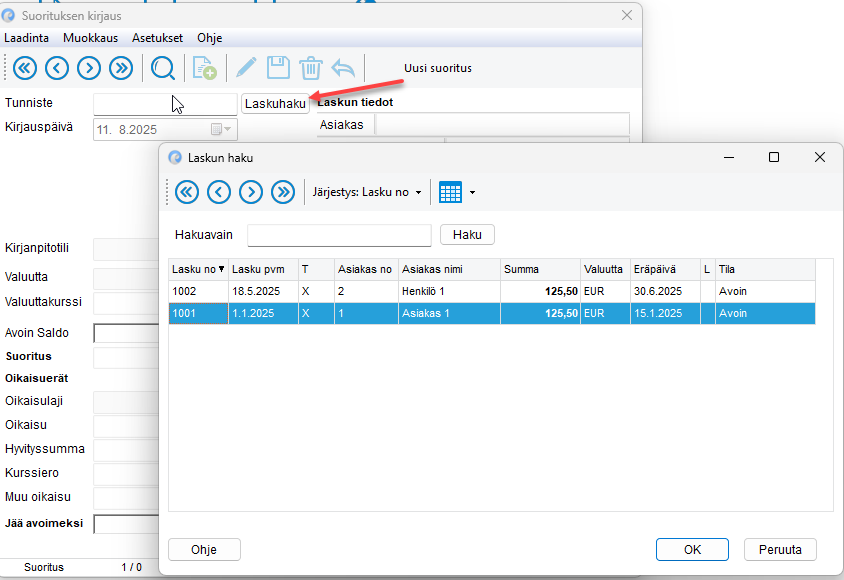Sort by the Lasku no column header

pos(198,269)
